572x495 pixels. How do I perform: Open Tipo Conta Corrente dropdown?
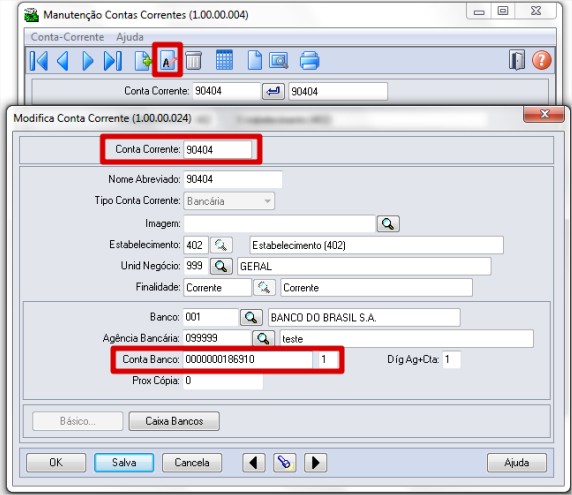[229, 201]
